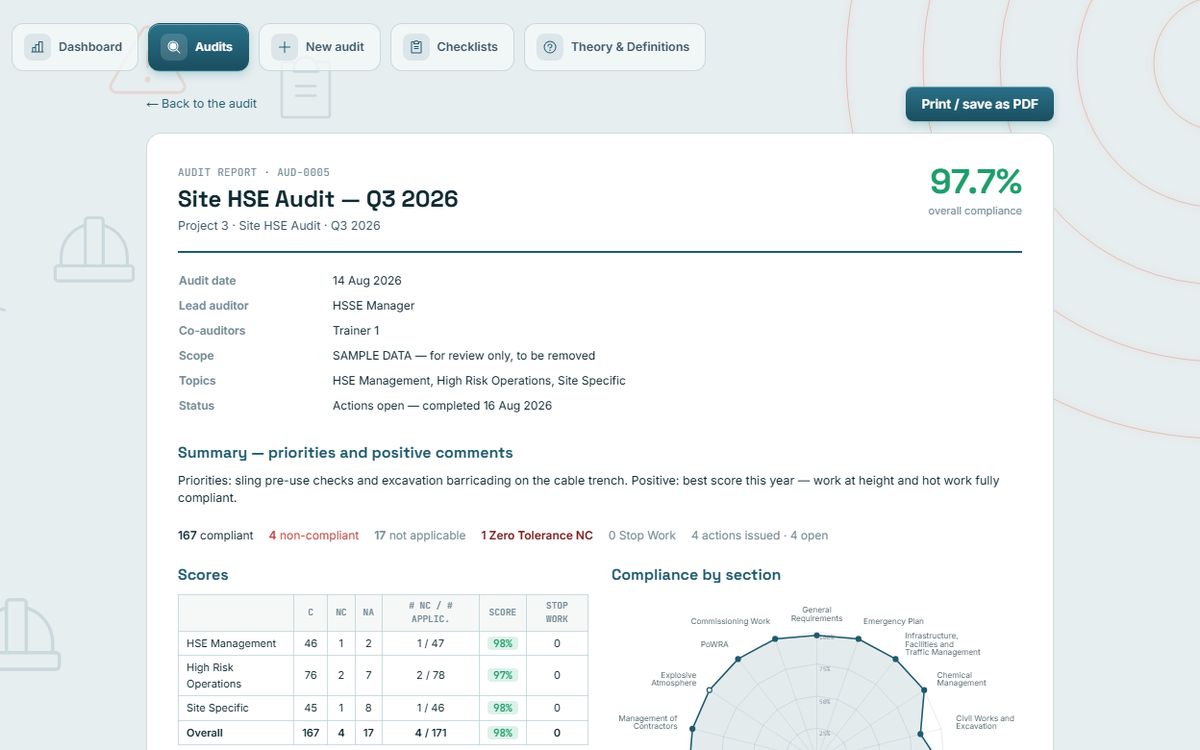Click the 4 / 171 overall cell
The height and width of the screenshot is (750, 1200).
point(432,733)
